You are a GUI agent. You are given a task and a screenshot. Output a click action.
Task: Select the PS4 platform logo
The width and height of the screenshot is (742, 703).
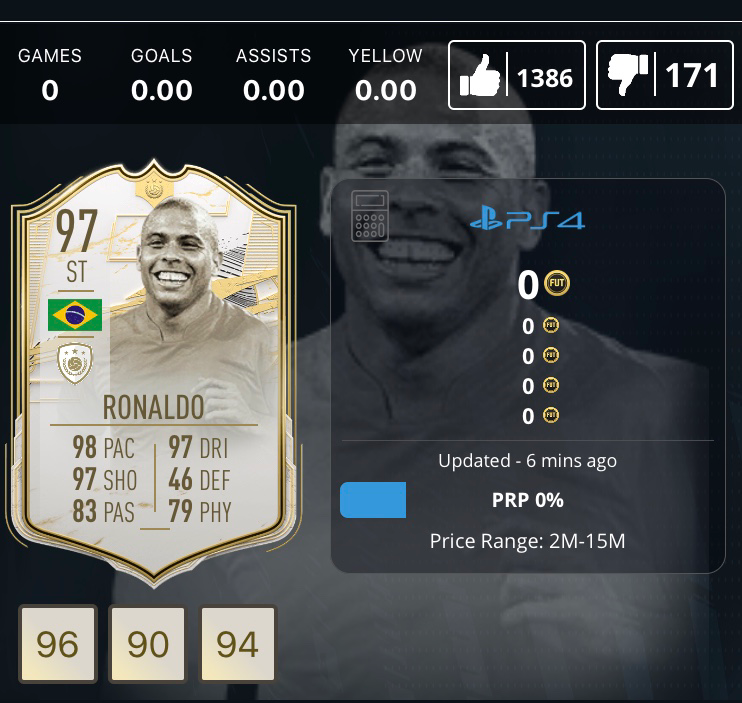pyautogui.click(x=527, y=218)
